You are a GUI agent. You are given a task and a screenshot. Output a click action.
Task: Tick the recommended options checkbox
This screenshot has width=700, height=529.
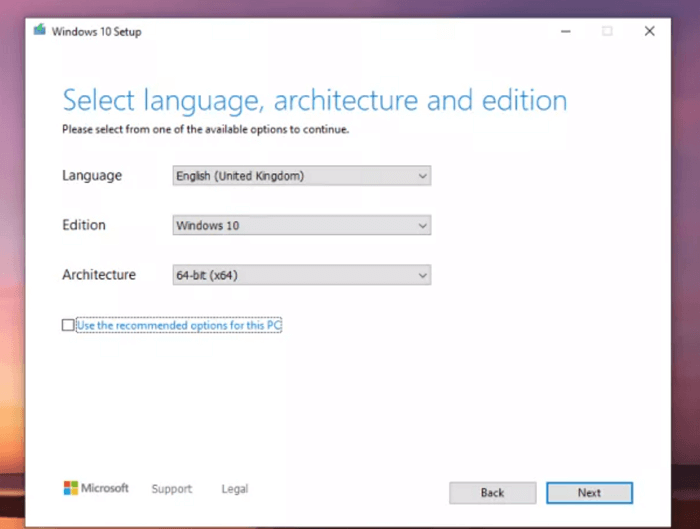click(68, 325)
